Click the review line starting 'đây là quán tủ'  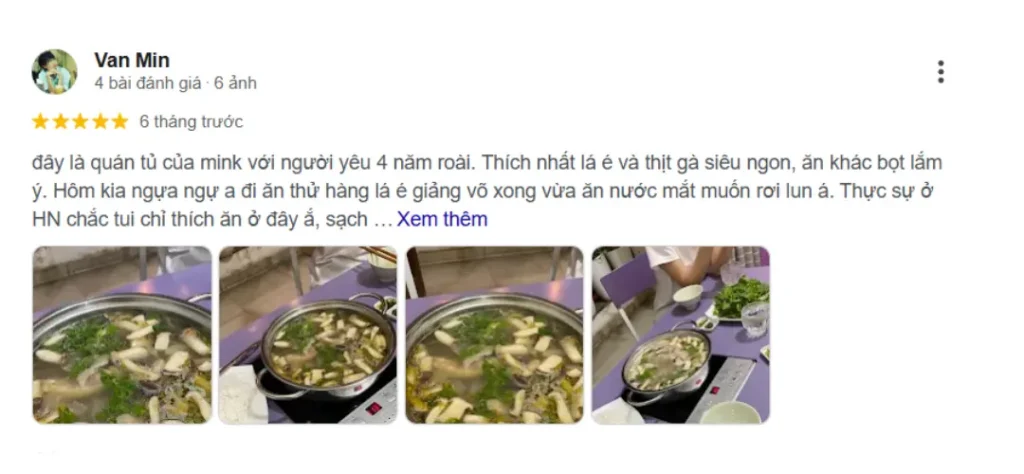click(x=487, y=163)
